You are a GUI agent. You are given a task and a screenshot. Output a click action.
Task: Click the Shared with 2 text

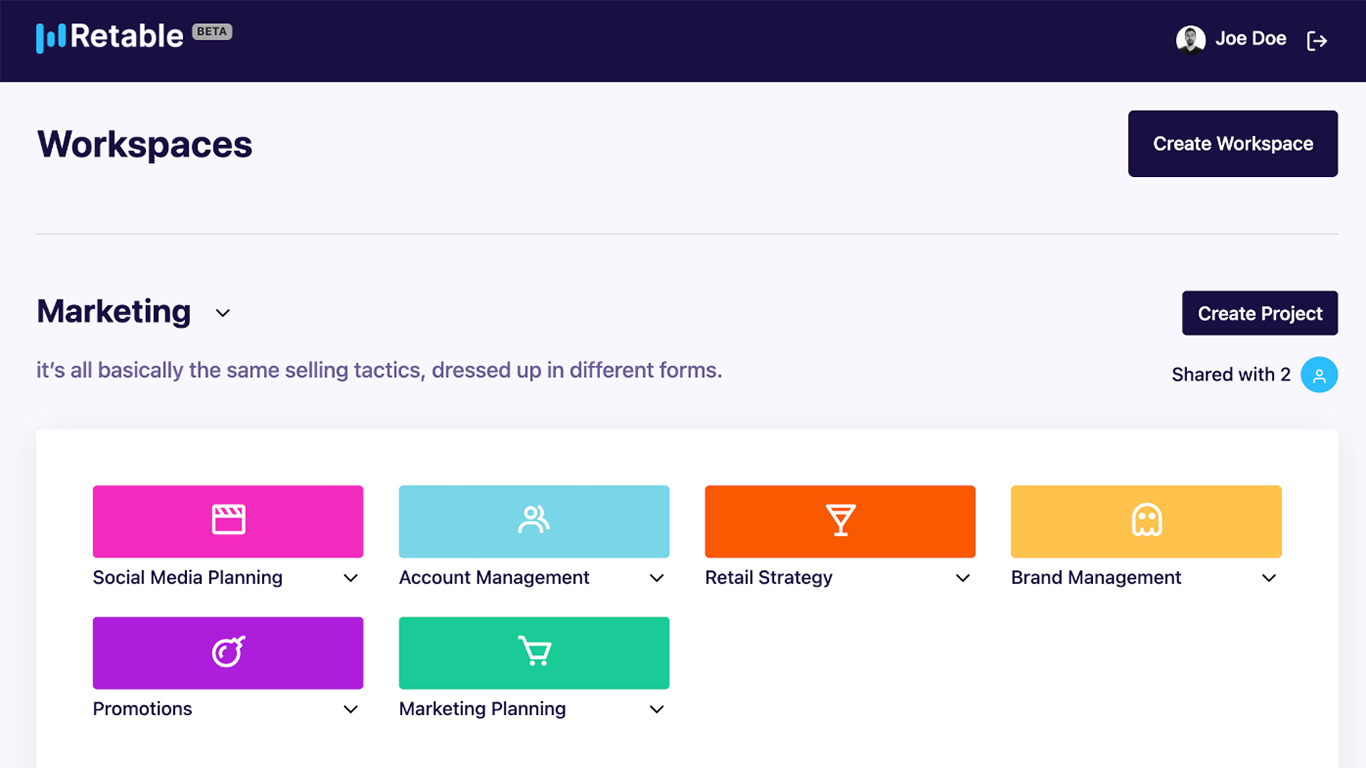tap(1230, 375)
